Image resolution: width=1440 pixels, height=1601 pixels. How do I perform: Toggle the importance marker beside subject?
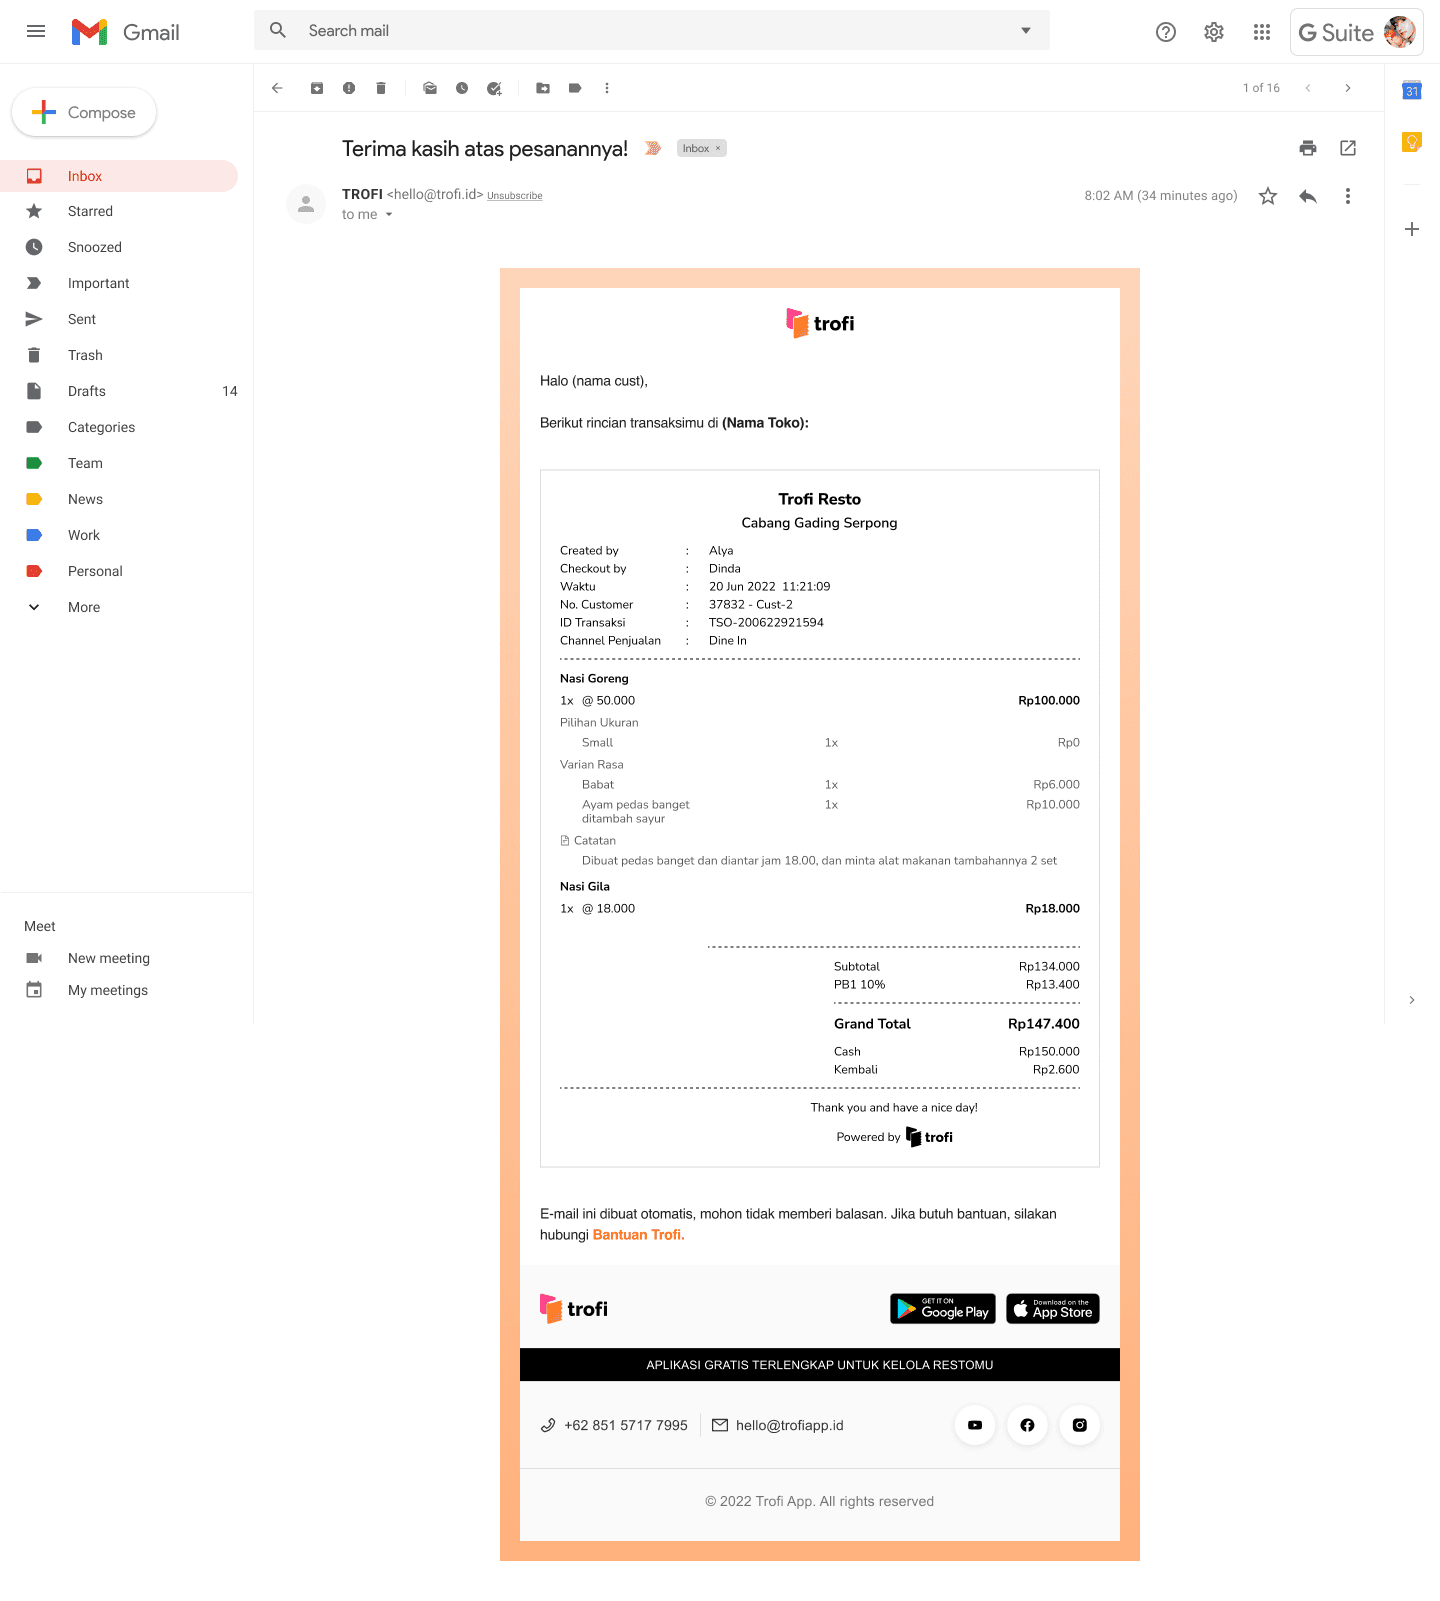653,148
